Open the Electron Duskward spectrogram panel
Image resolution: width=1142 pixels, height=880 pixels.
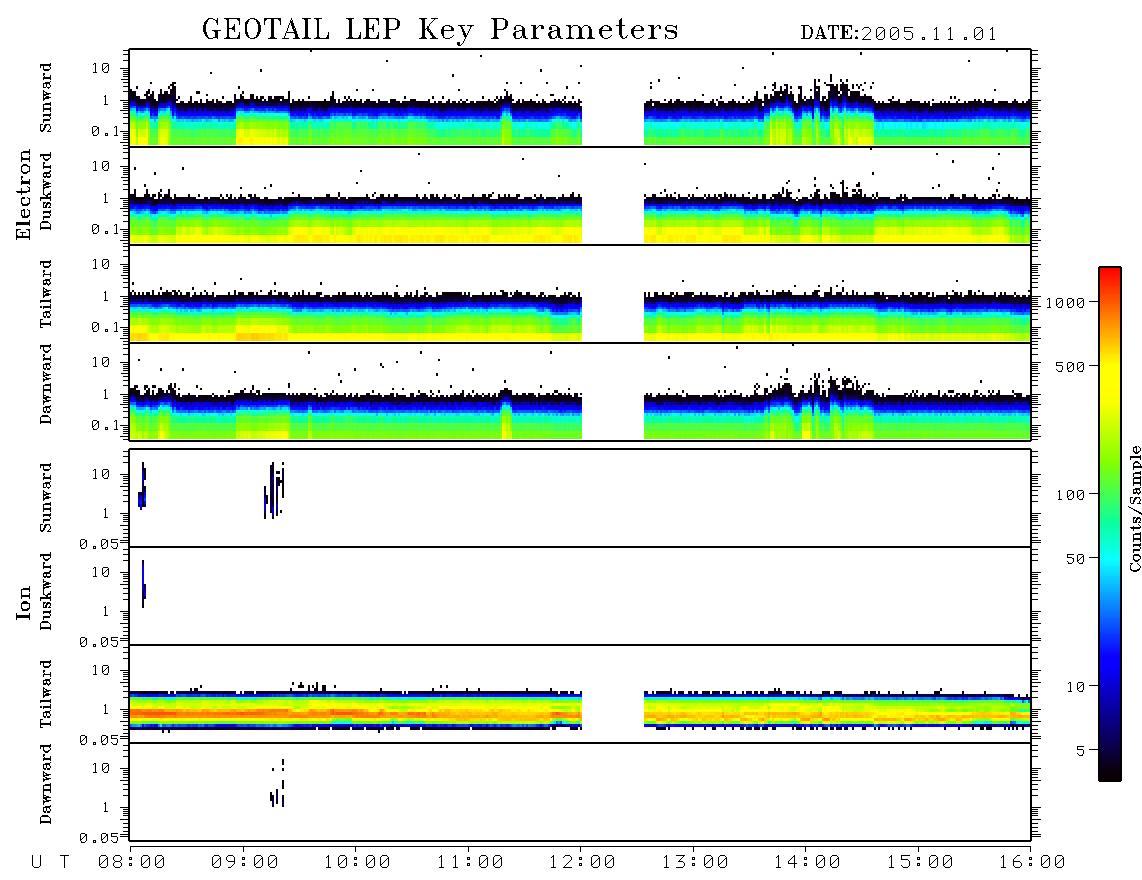[x=580, y=195]
